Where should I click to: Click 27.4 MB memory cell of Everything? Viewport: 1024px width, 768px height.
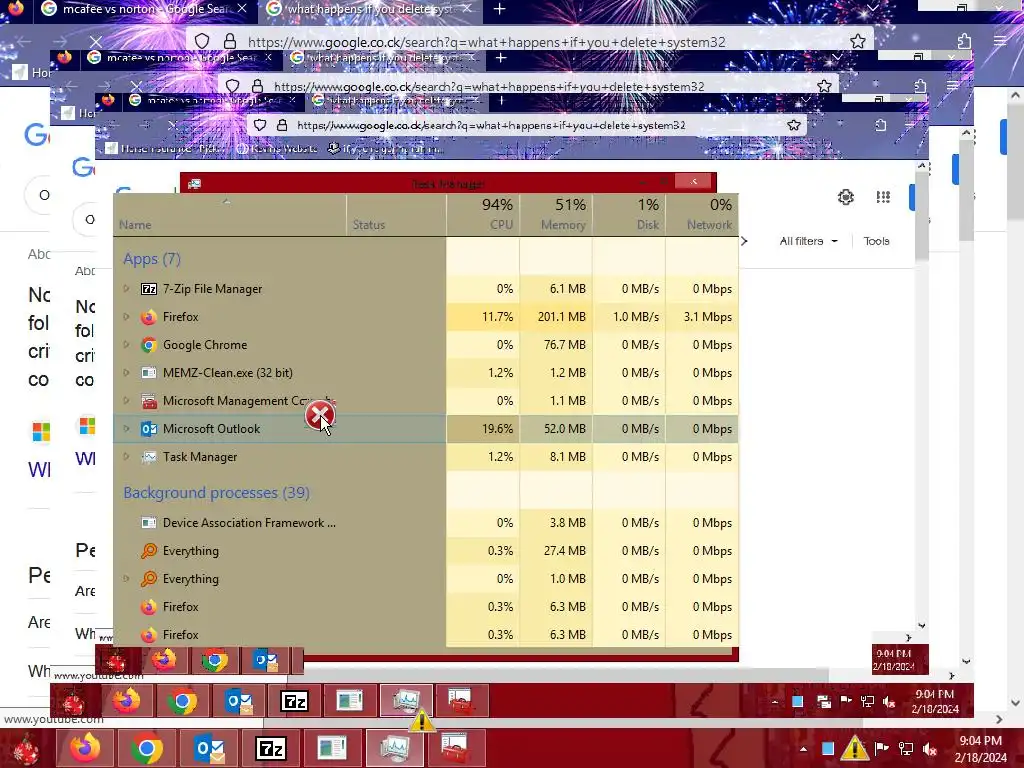coord(556,551)
